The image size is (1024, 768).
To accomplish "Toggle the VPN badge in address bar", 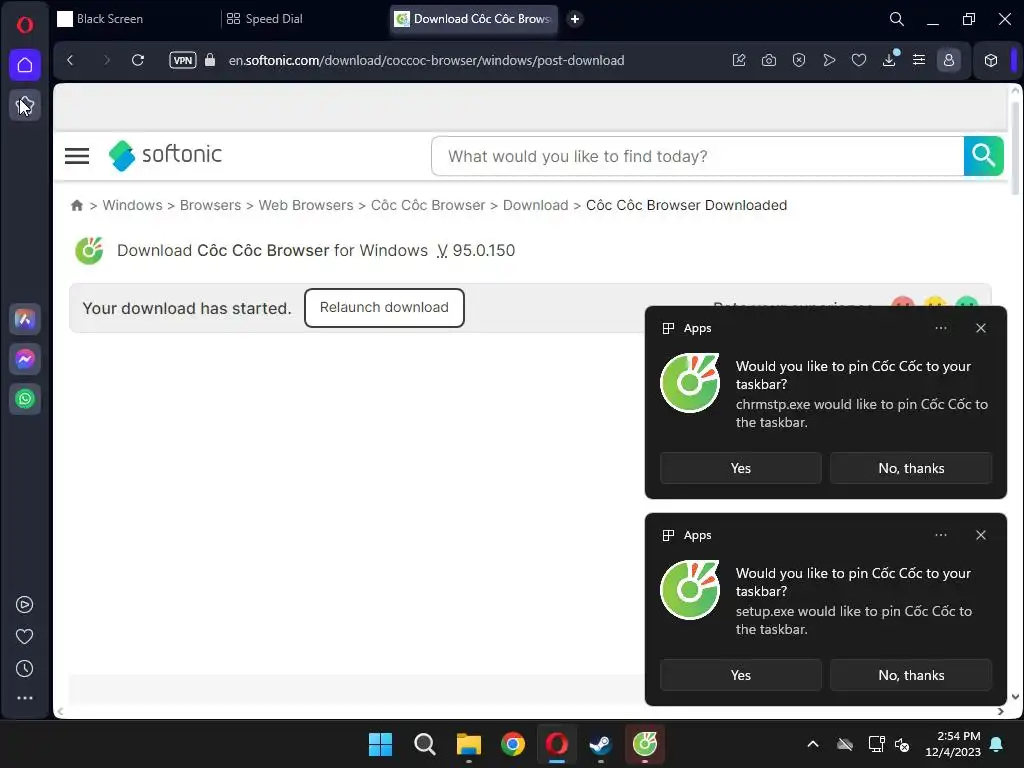I will 183,60.
